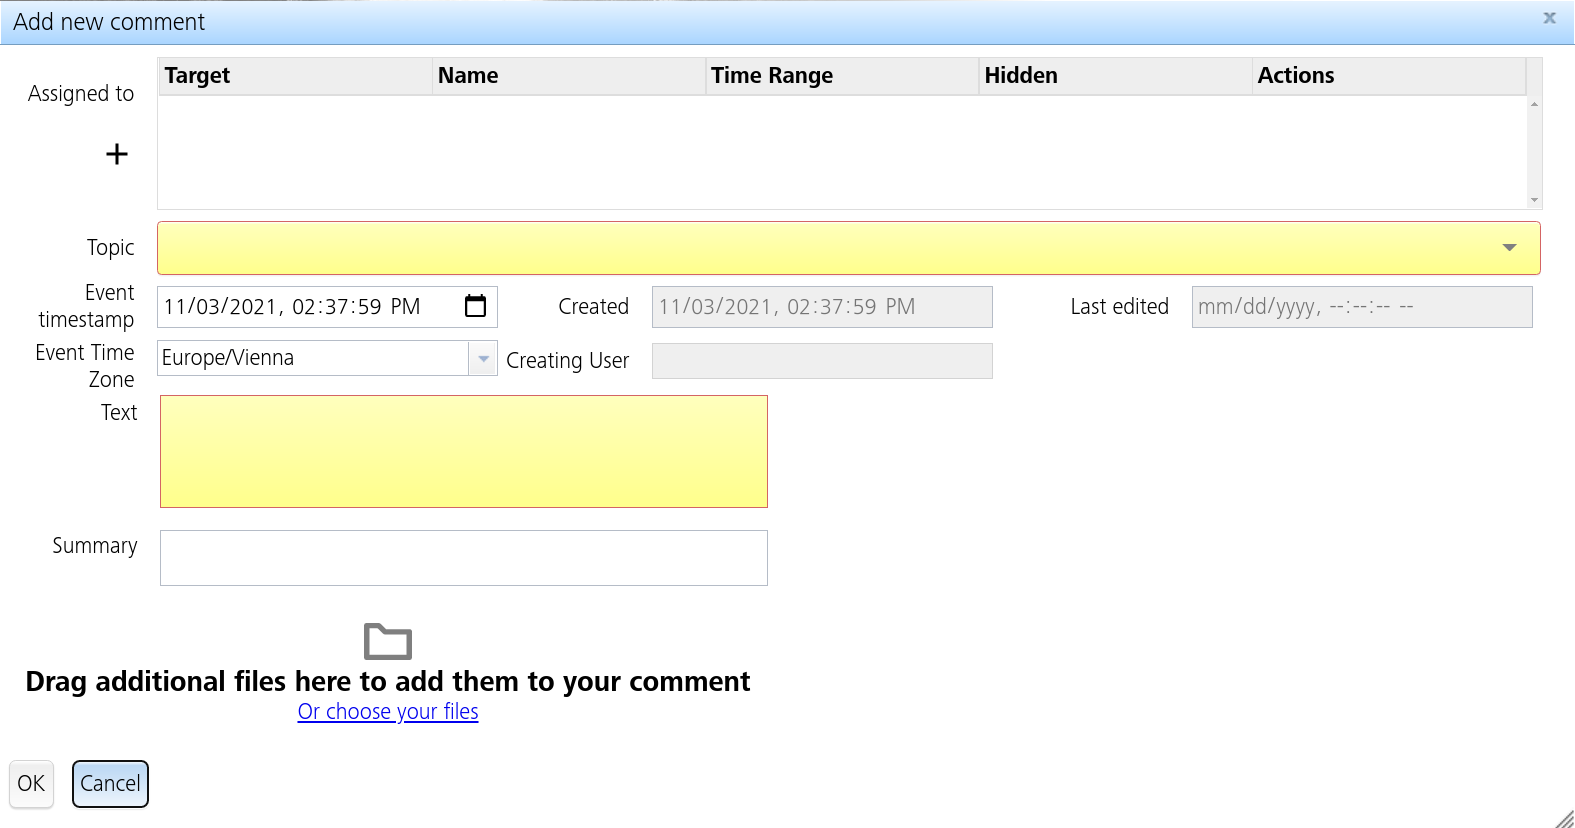Click the Europe/Vienna time zone field
1575x828 pixels.
pos(313,358)
